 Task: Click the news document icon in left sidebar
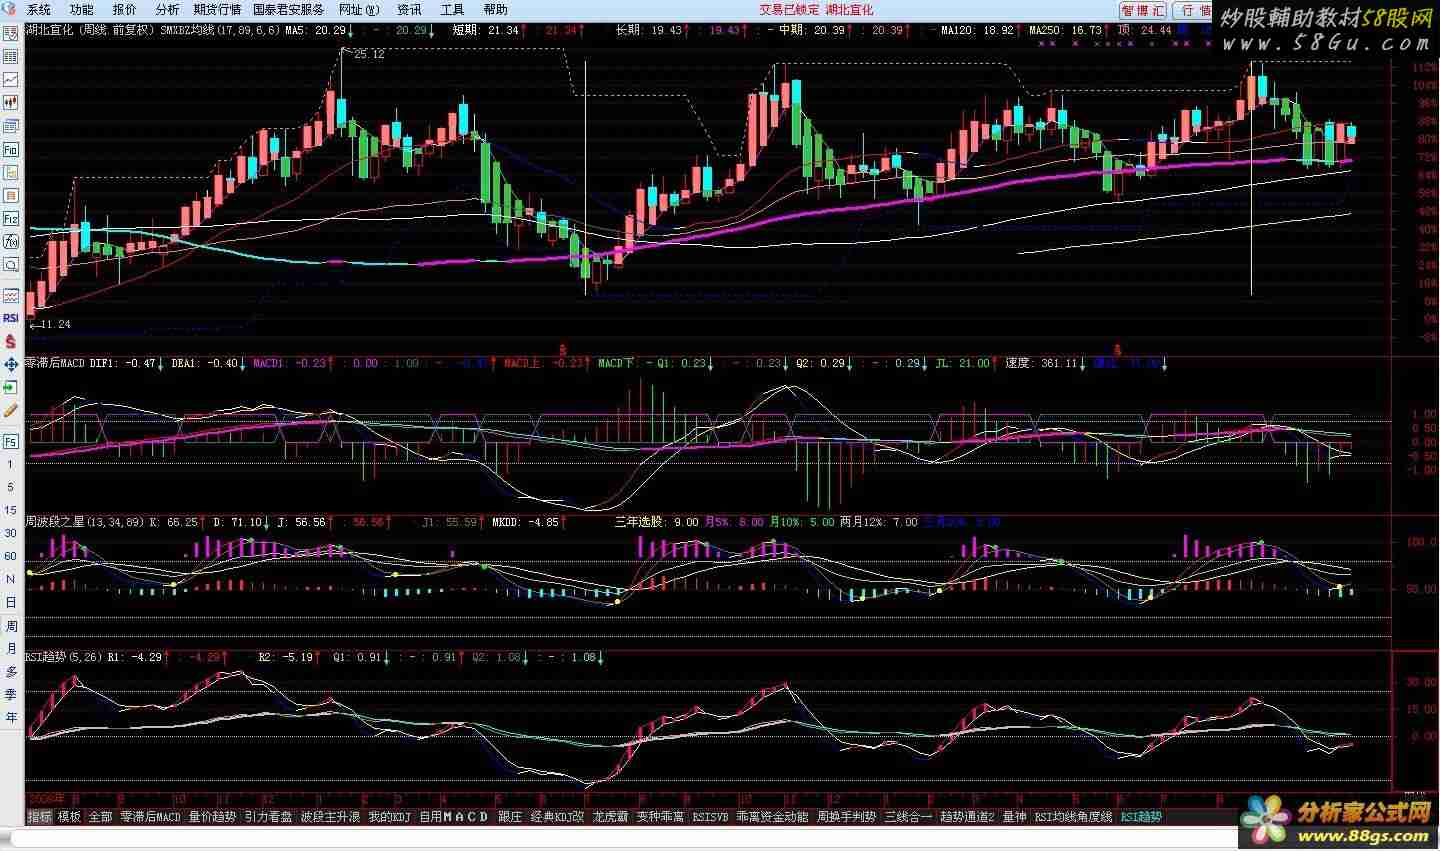(x=11, y=126)
